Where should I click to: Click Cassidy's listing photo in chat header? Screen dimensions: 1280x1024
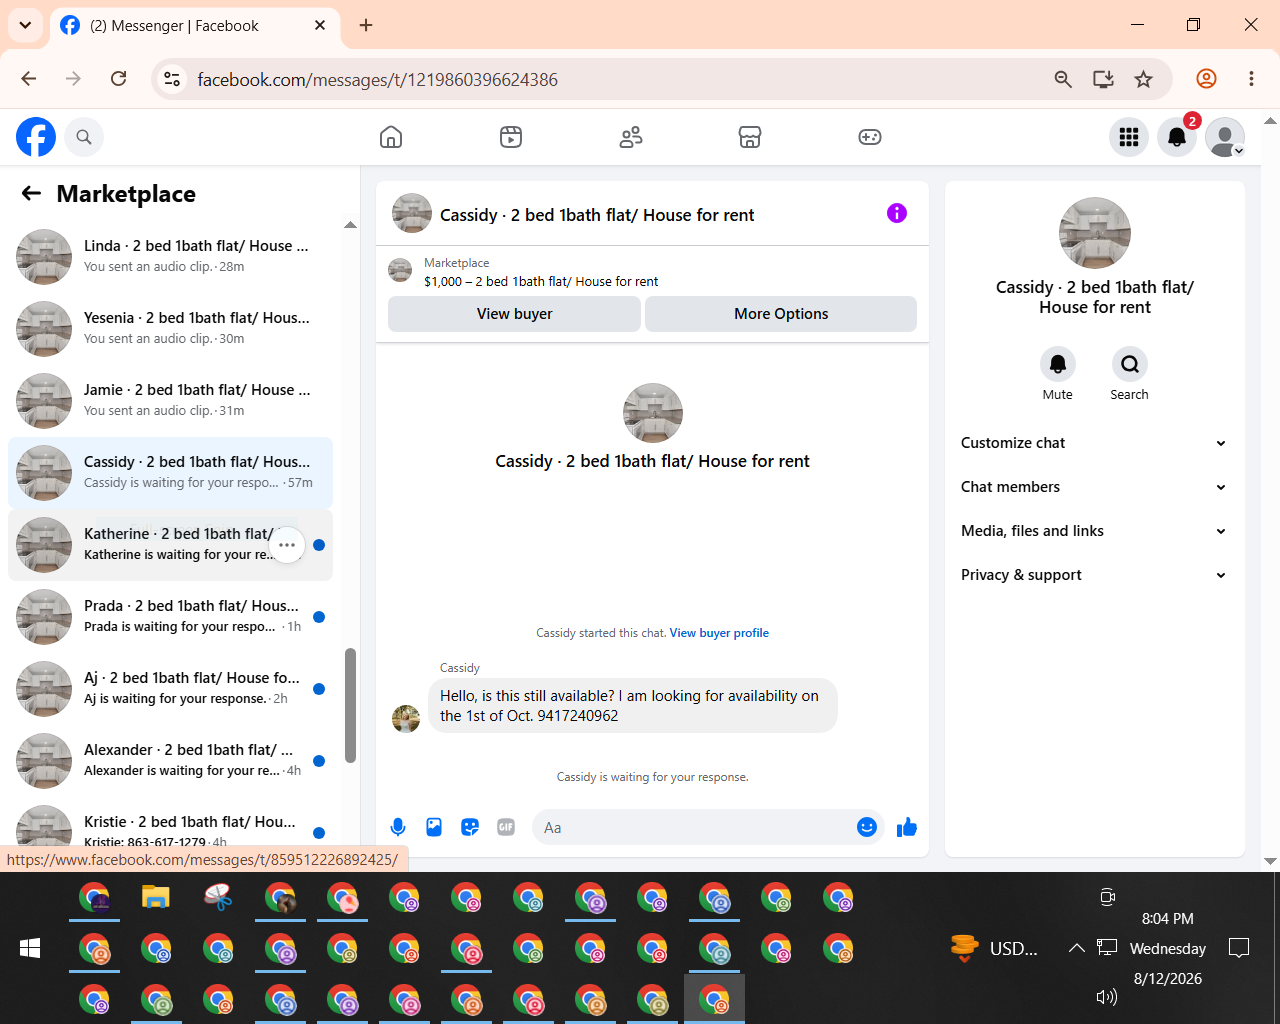[412, 214]
